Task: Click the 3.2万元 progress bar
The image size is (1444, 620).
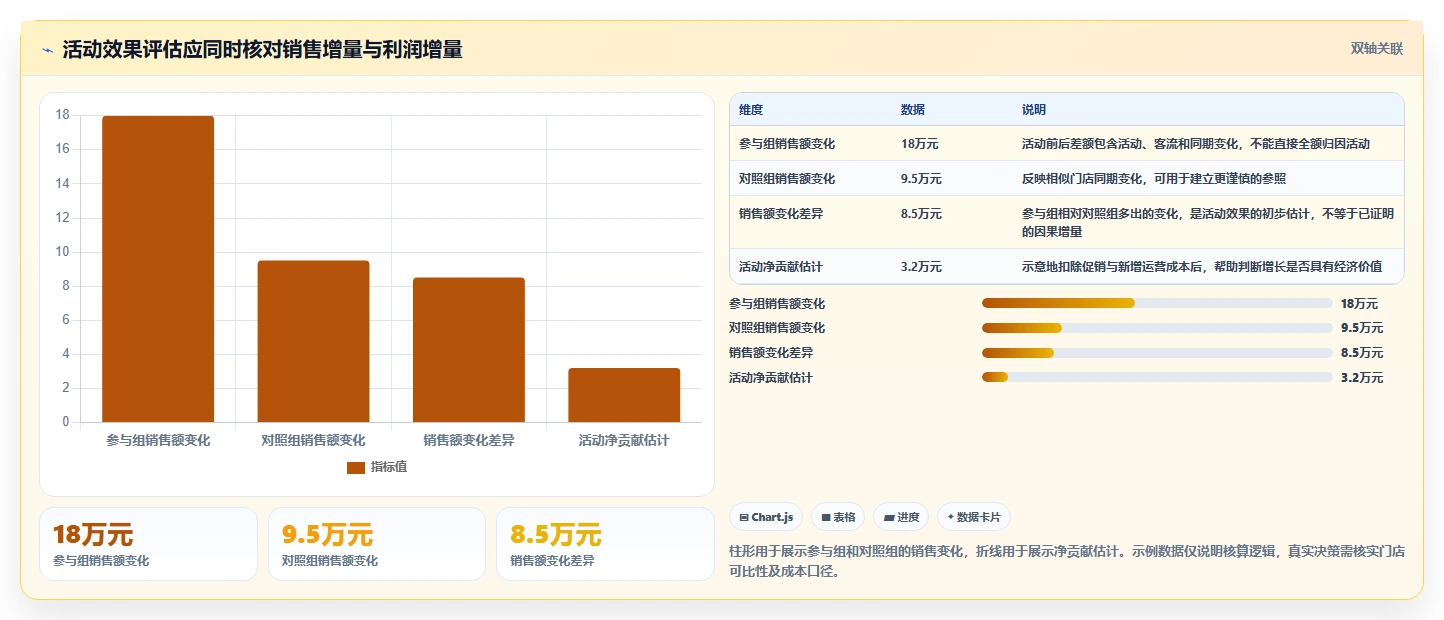Action: tap(1157, 378)
